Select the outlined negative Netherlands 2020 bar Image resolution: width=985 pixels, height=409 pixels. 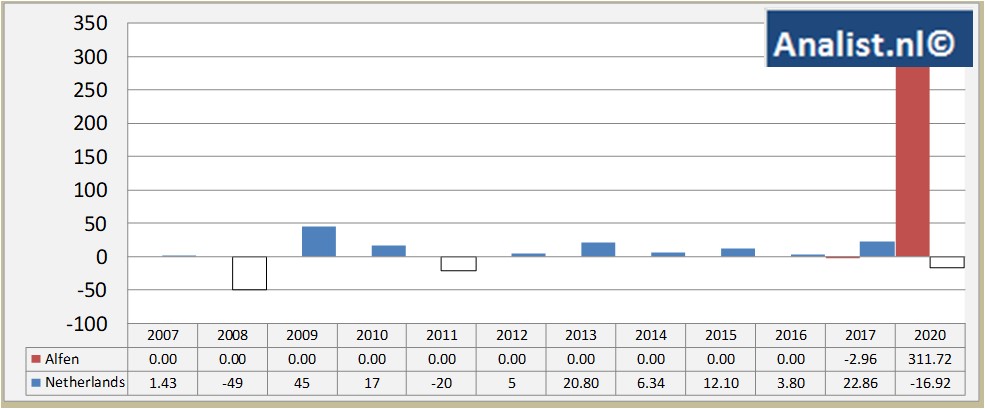(947, 263)
